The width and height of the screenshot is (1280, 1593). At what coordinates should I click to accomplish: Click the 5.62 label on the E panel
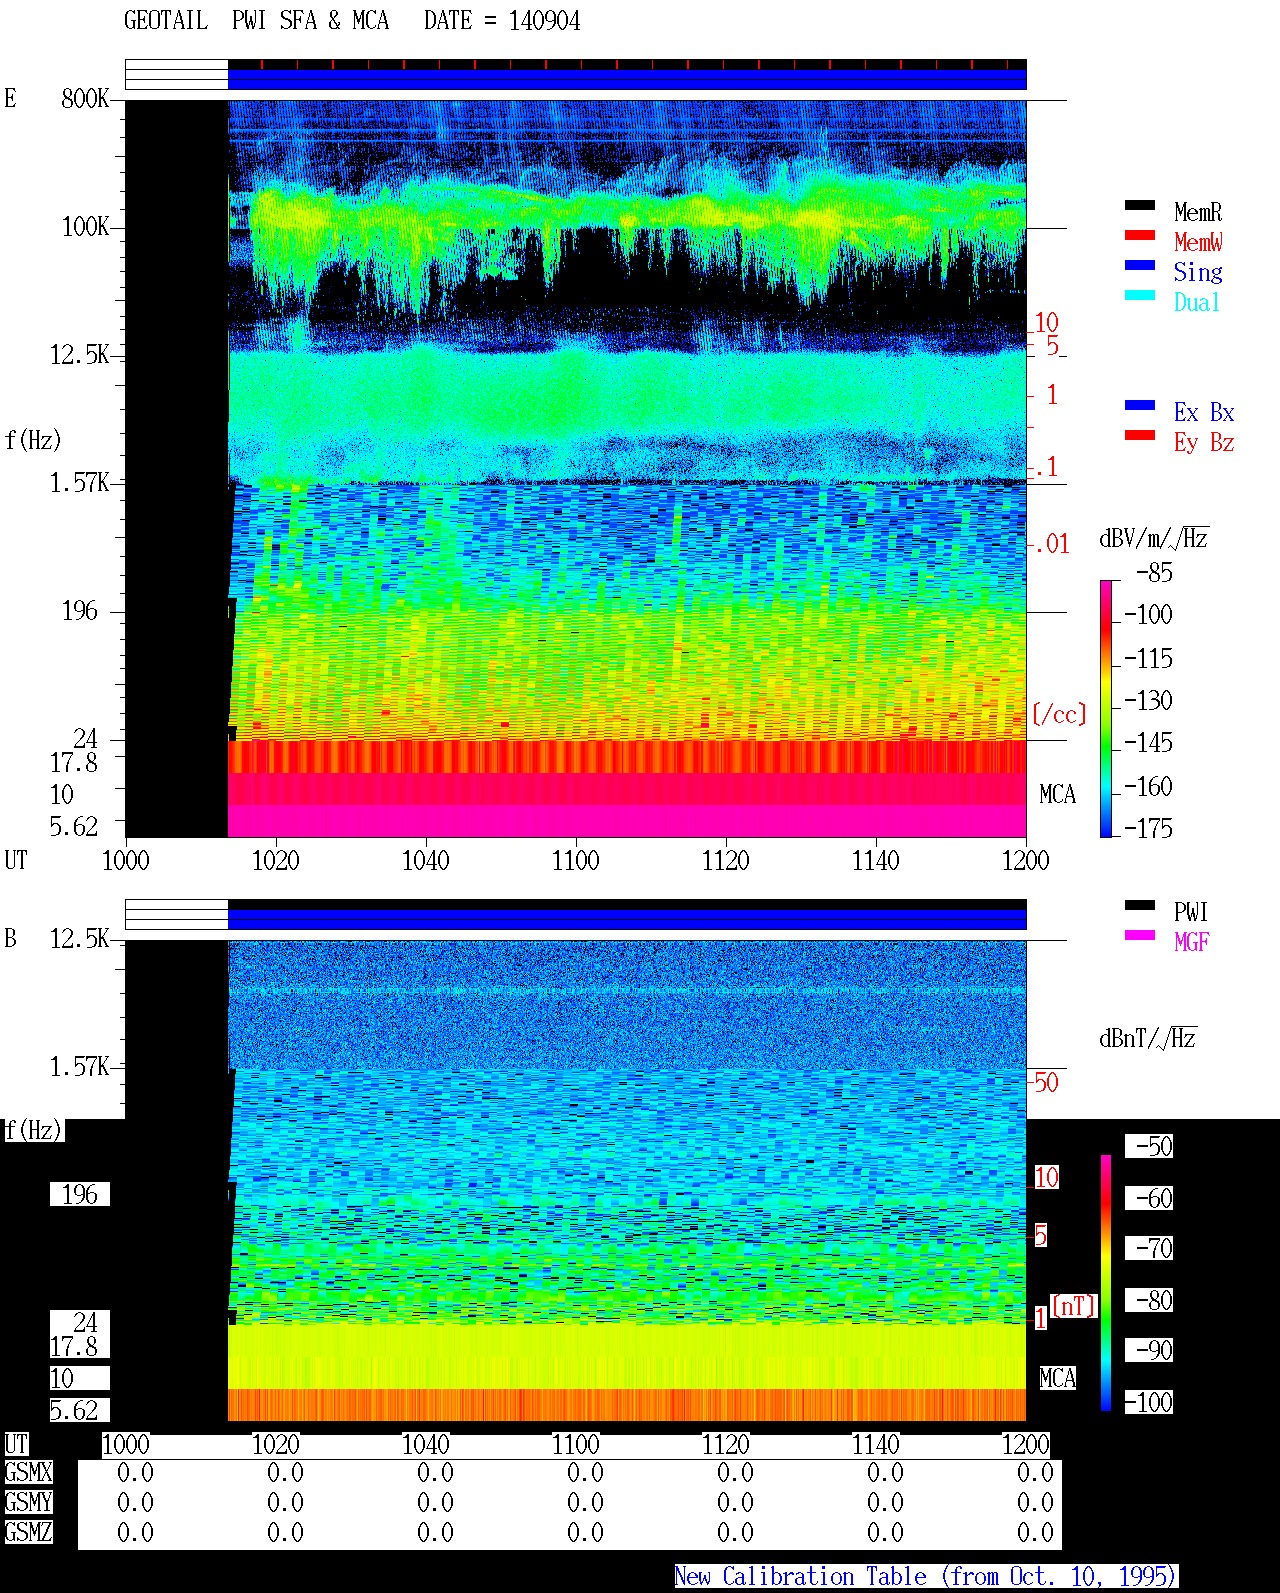click(x=74, y=827)
